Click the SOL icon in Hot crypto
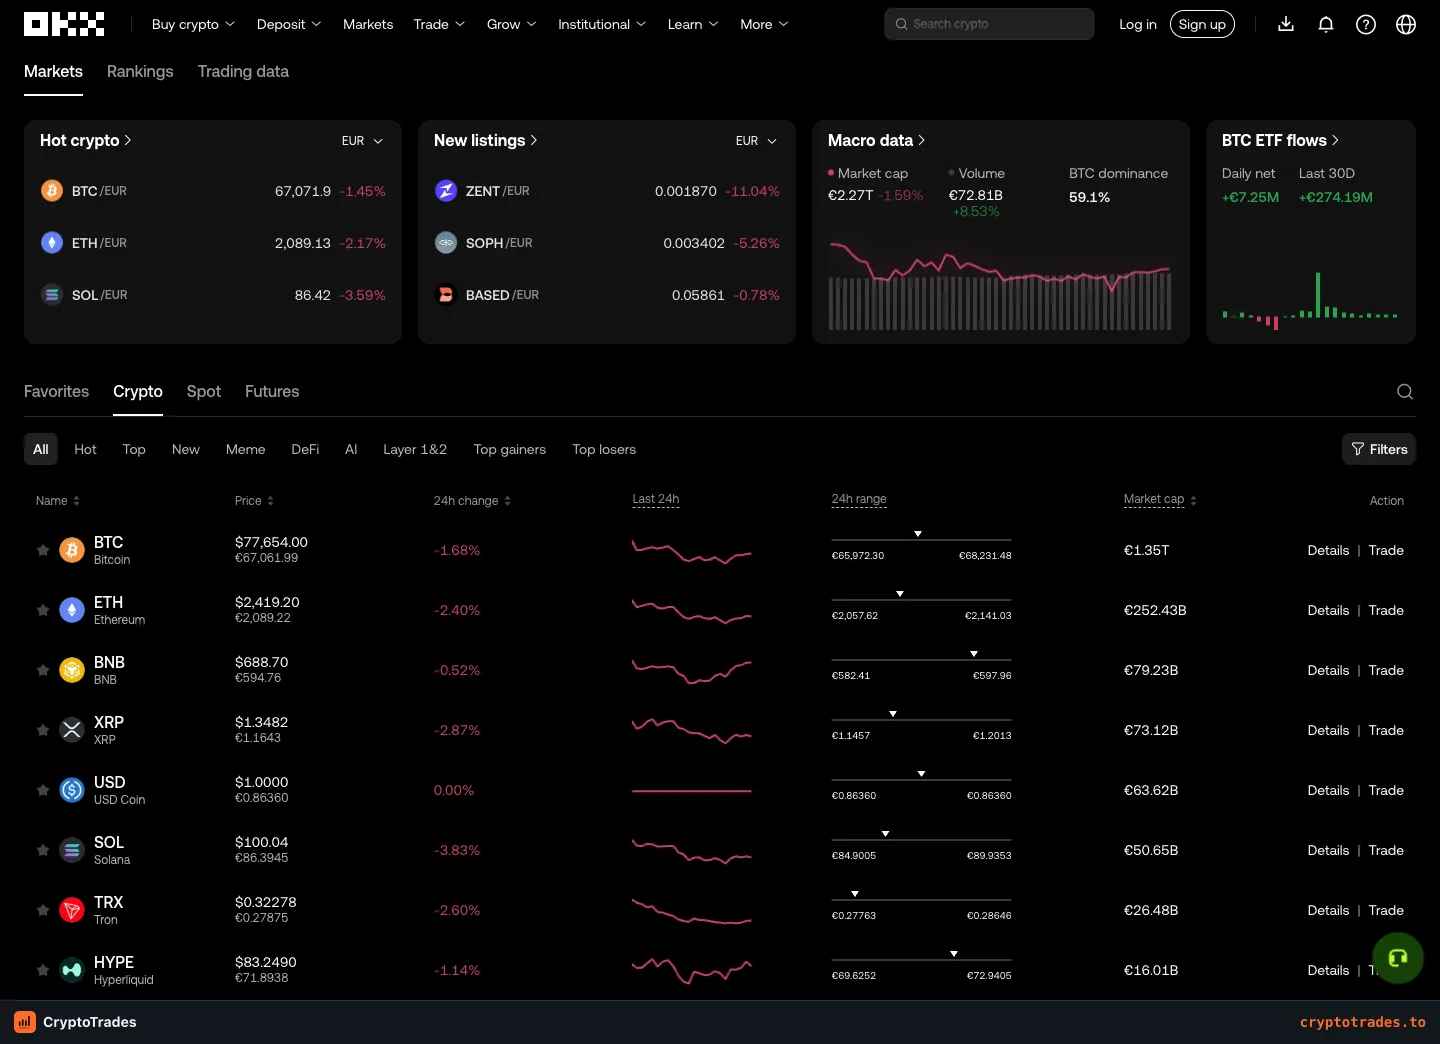The height and width of the screenshot is (1044, 1440). (x=52, y=295)
